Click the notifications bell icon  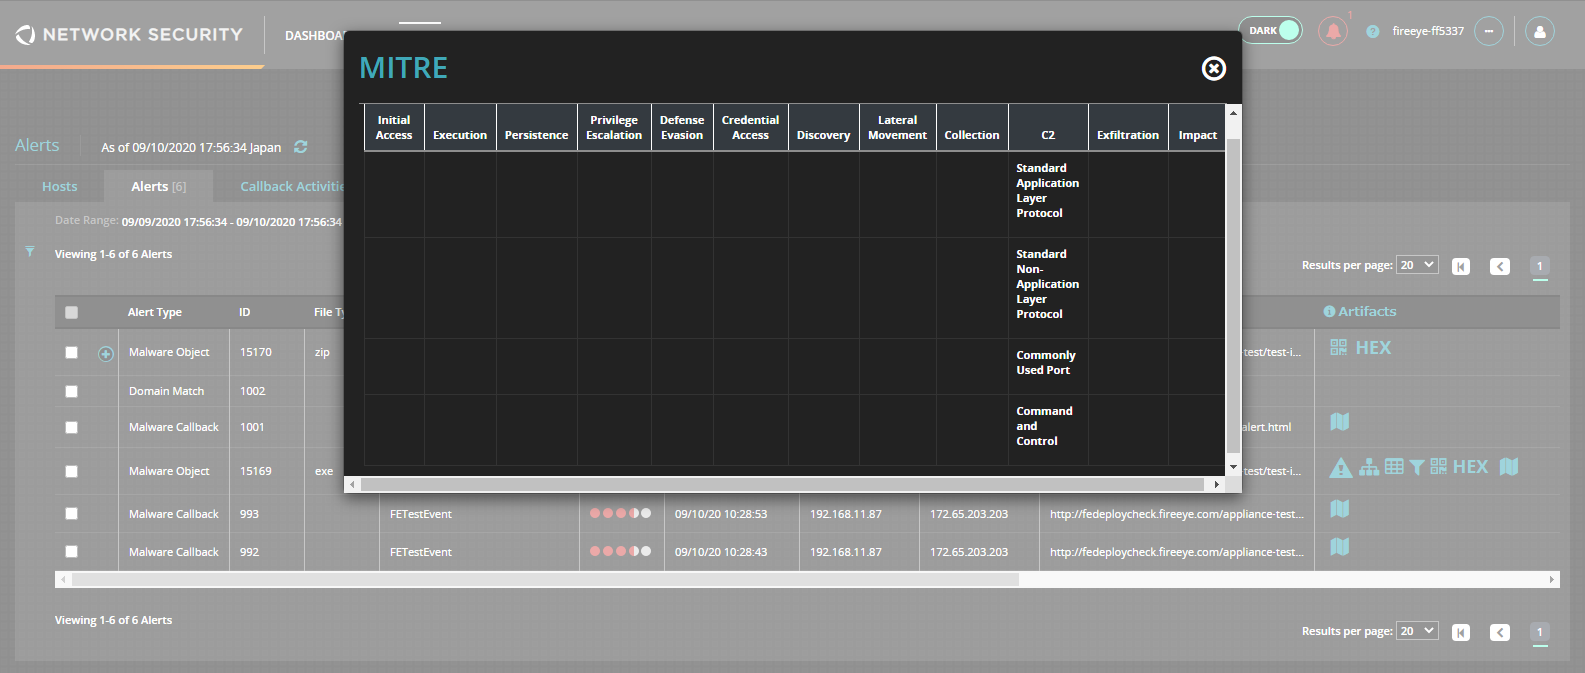pos(1332,31)
